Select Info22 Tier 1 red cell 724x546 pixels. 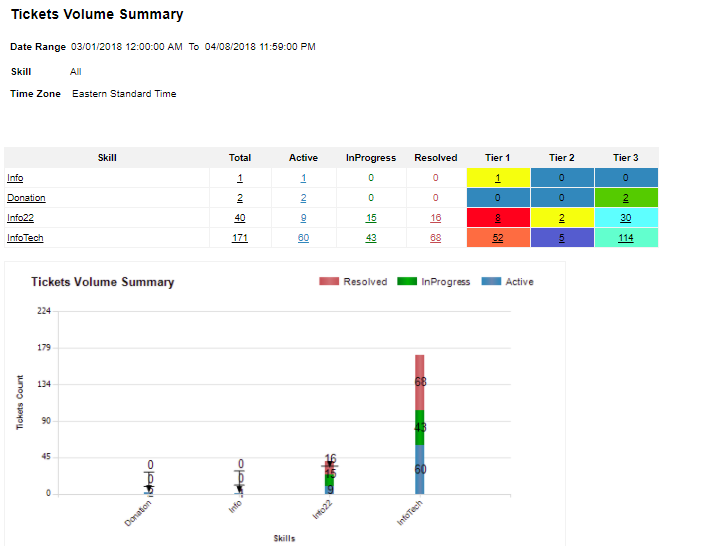[x=498, y=217]
